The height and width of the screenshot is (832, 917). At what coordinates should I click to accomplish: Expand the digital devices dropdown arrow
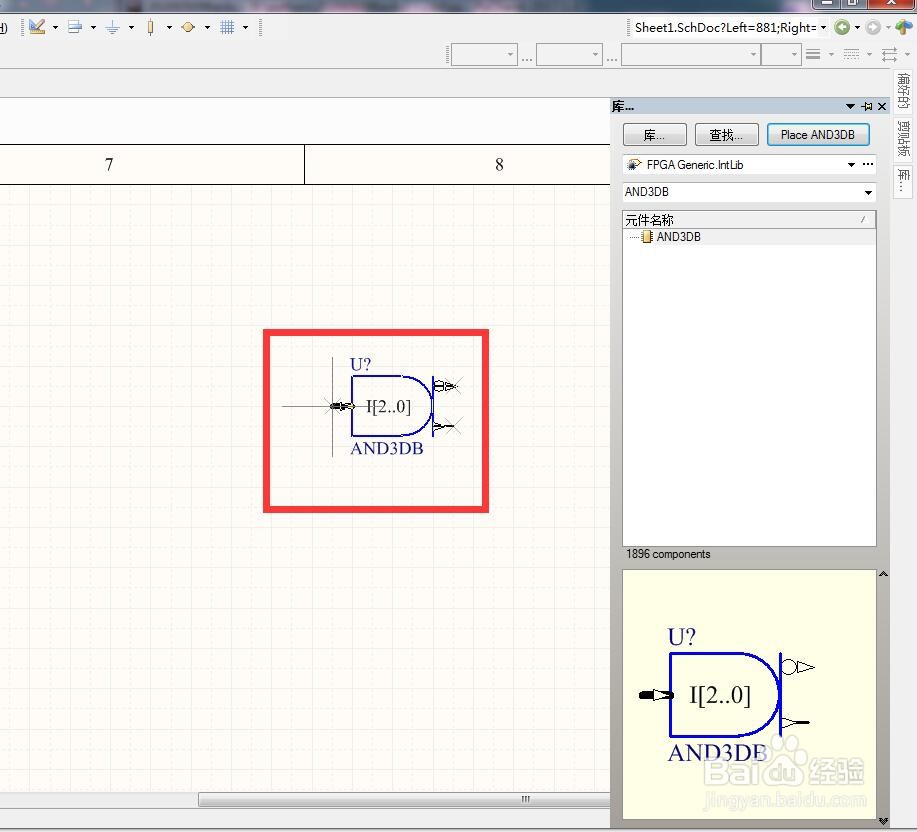(169, 27)
